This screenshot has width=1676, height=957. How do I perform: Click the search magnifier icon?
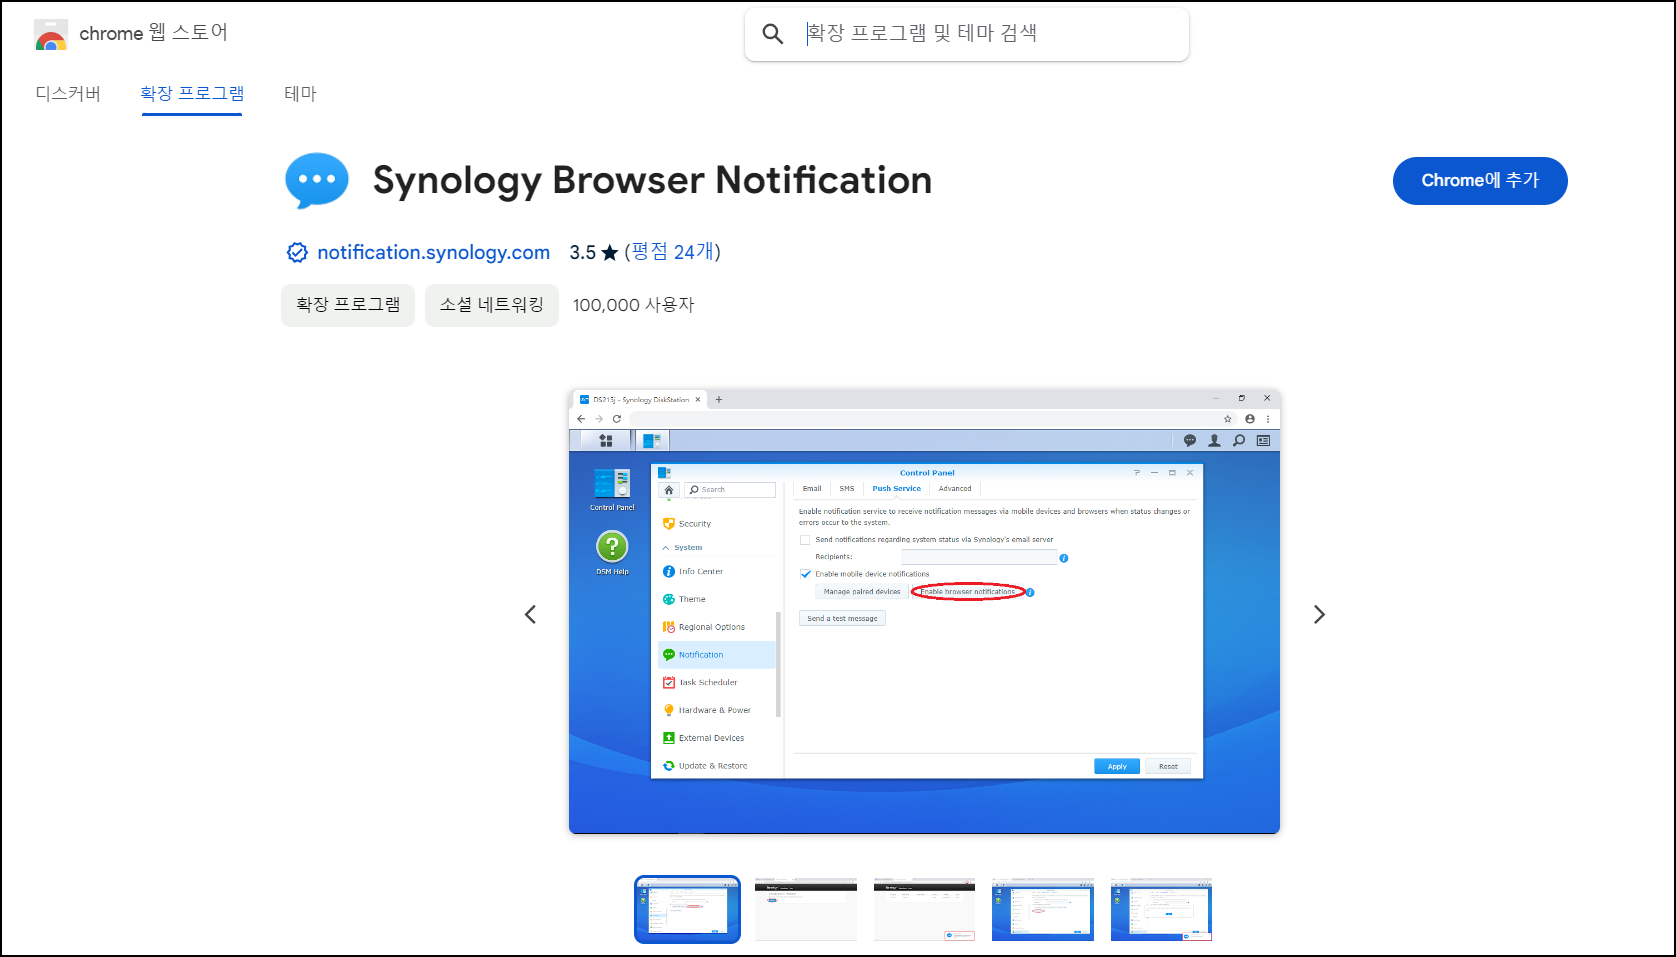[772, 34]
